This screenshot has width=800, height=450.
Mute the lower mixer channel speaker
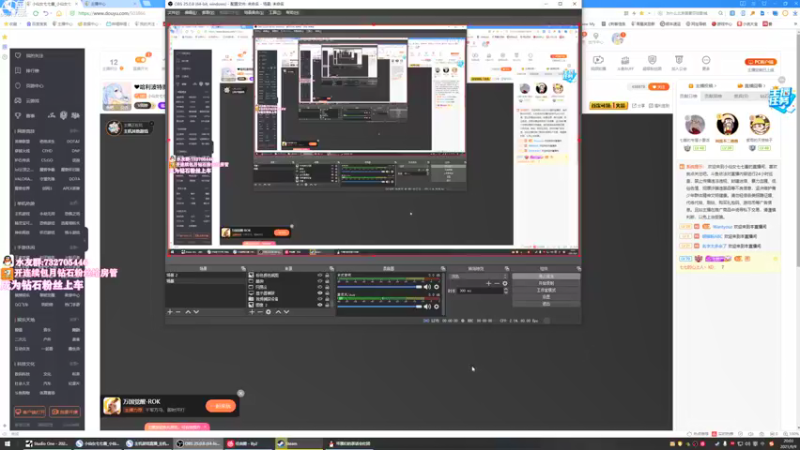(427, 307)
